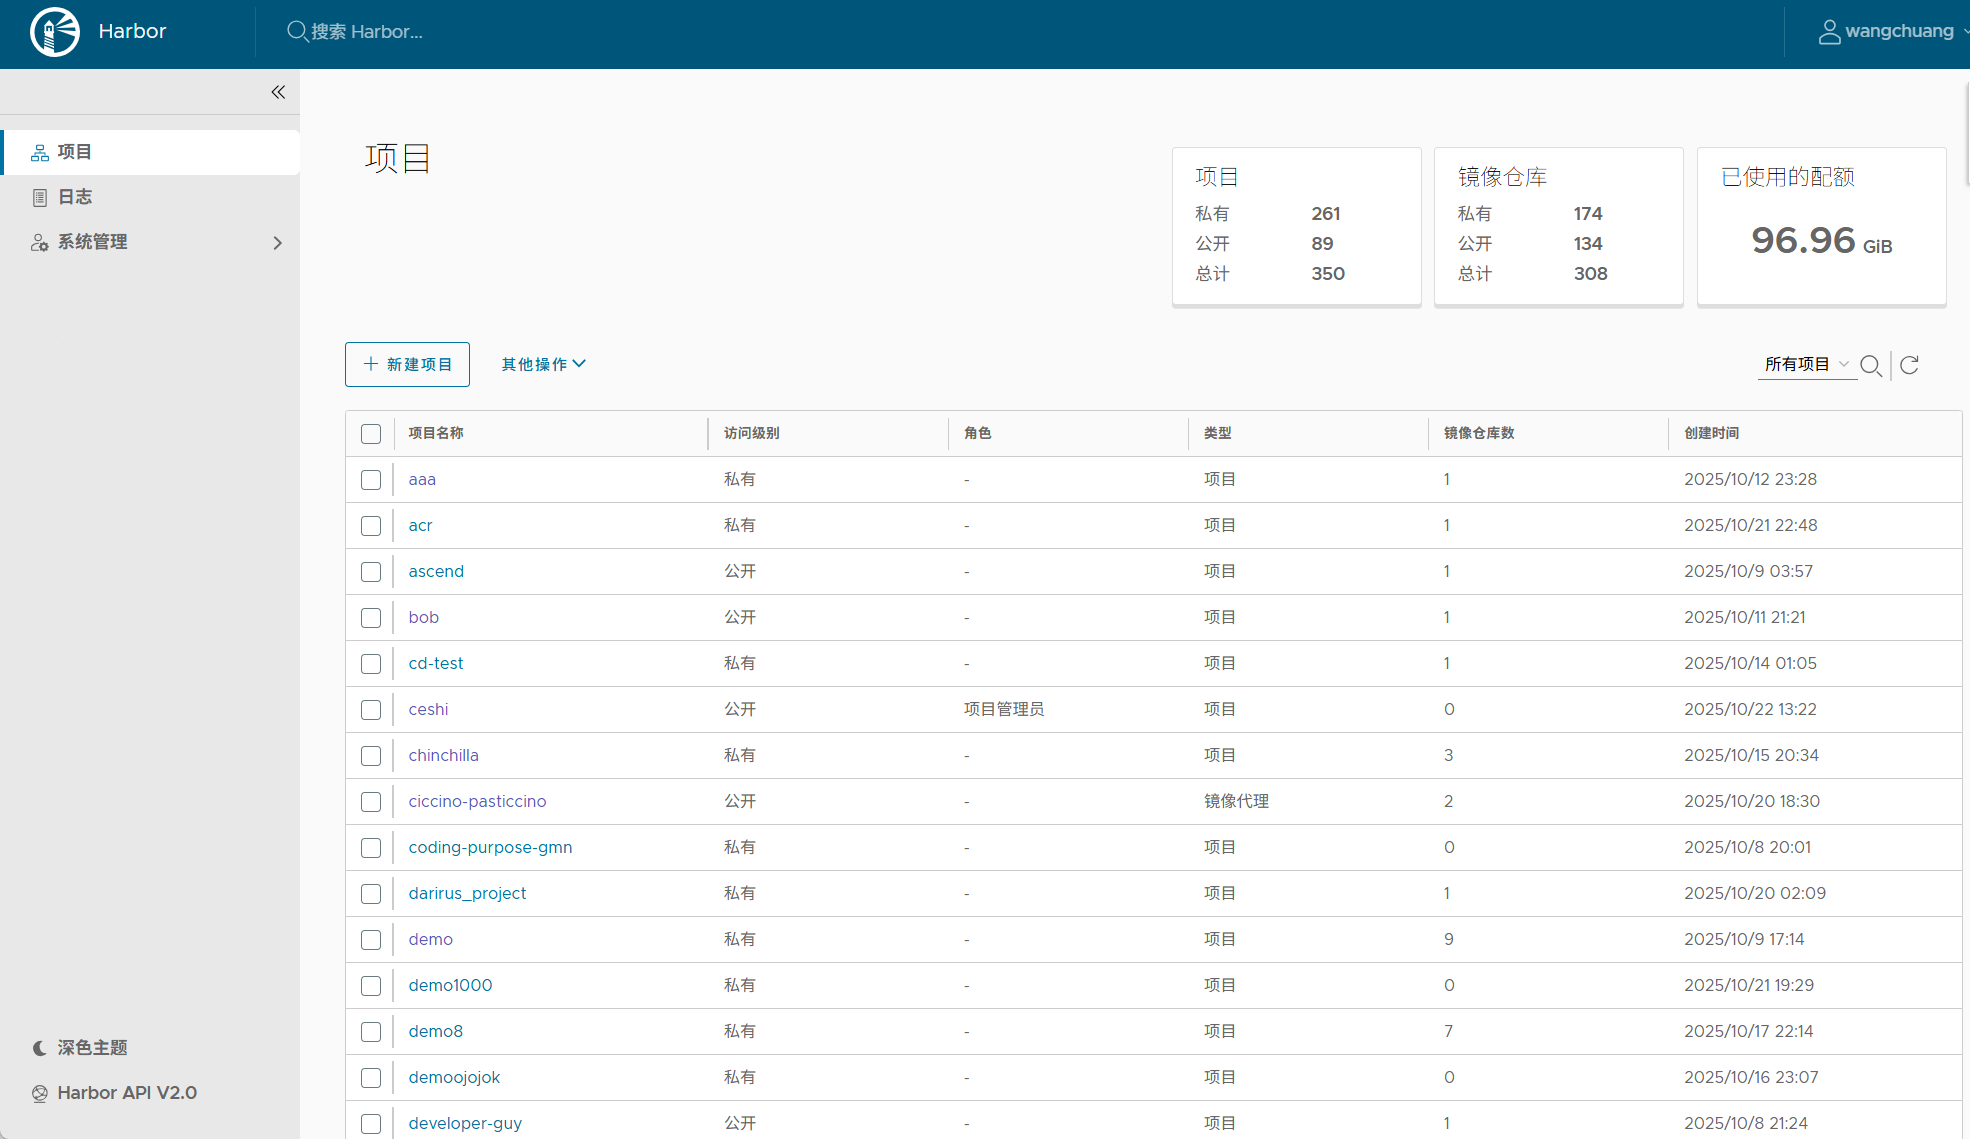Open the chinchilla project link
Screen dimensions: 1970x1139
tap(443, 755)
